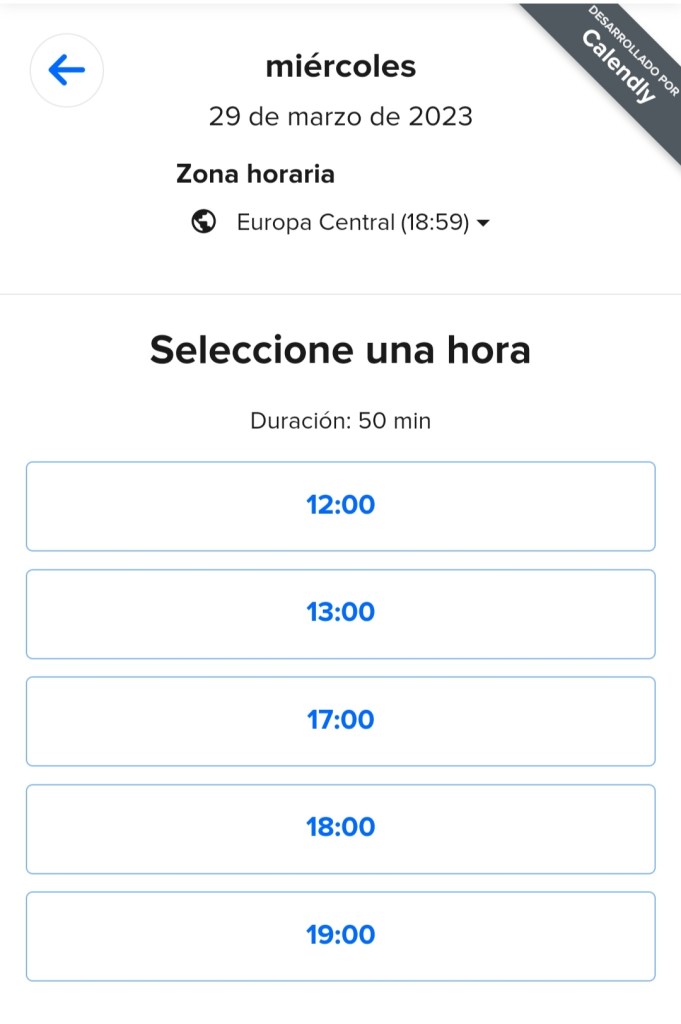
Task: Pick the 17:00 time slot
Action: coord(340,720)
